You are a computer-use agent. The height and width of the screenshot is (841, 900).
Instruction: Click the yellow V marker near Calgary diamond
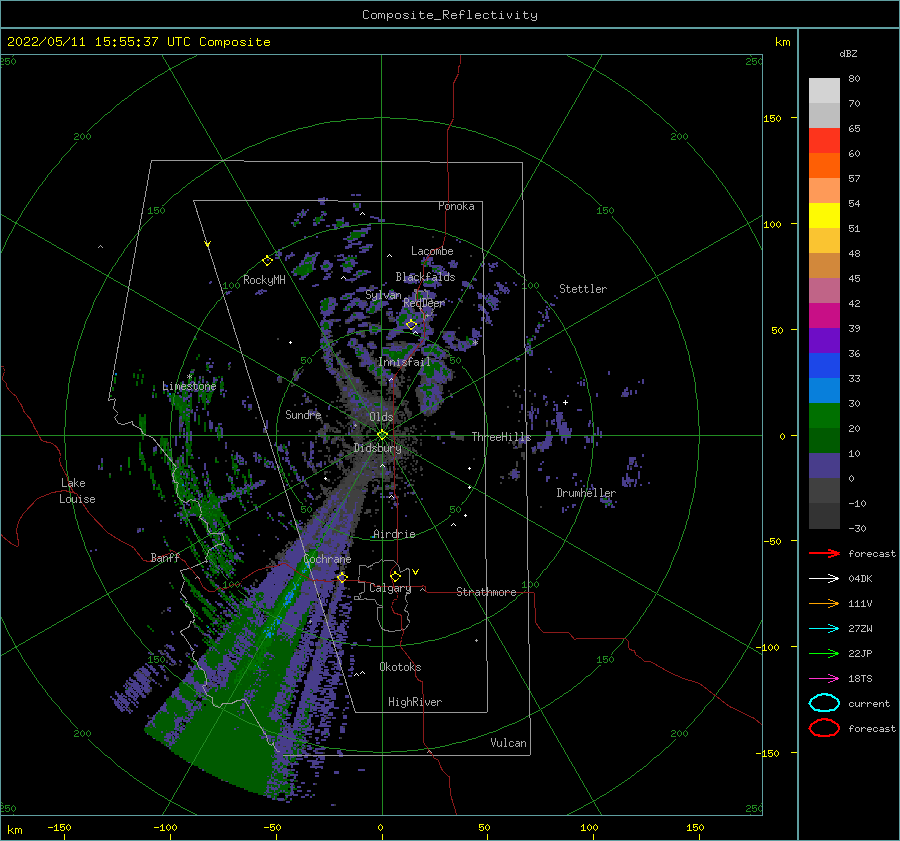pyautogui.click(x=416, y=572)
